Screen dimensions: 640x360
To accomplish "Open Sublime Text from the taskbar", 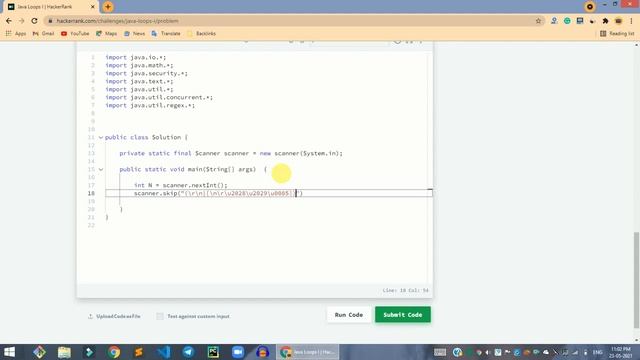I will pos(139,352).
